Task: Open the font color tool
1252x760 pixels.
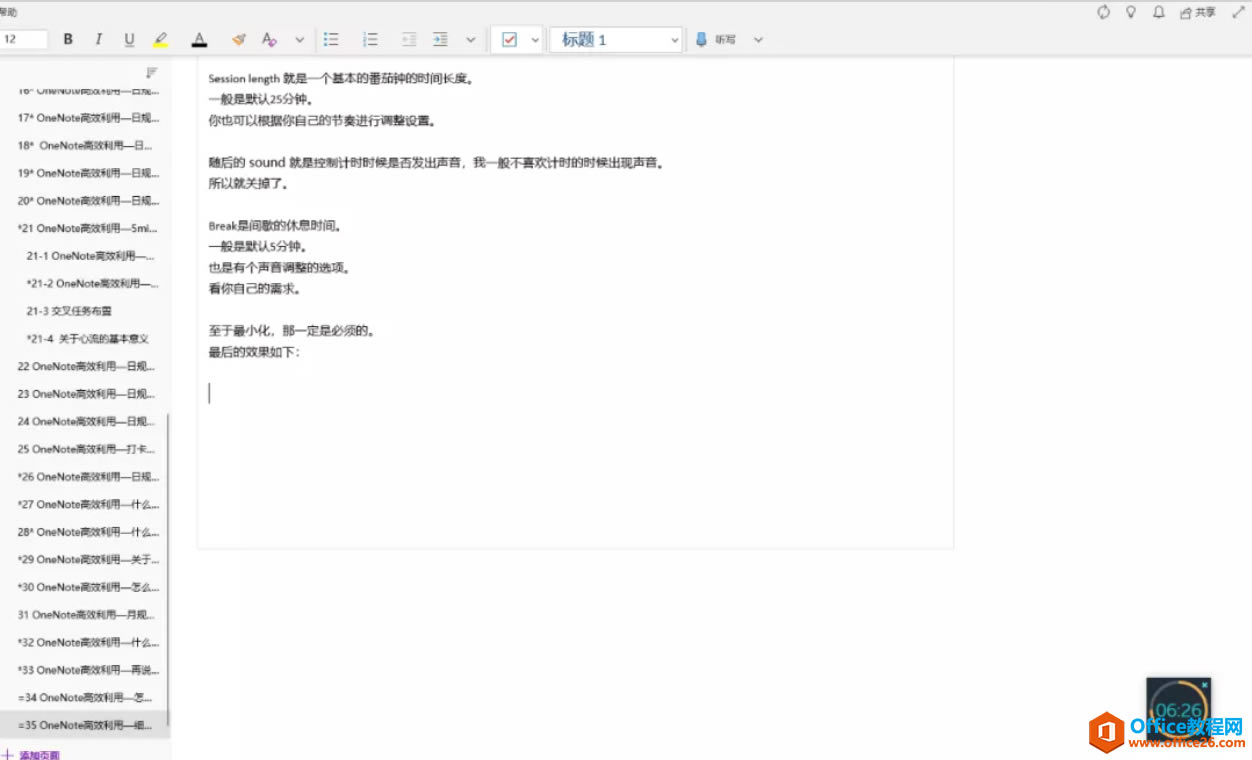Action: coord(199,39)
